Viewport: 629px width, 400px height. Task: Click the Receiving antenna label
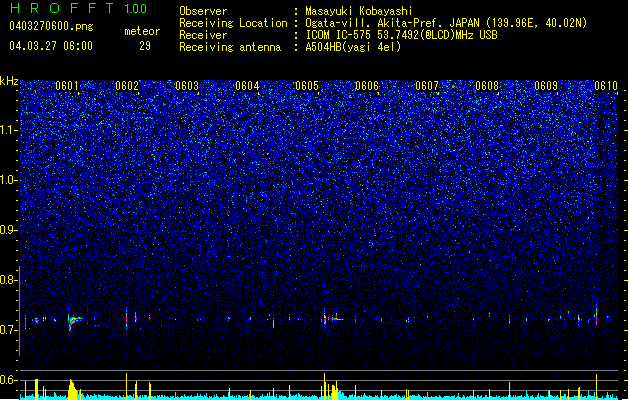coord(230,47)
